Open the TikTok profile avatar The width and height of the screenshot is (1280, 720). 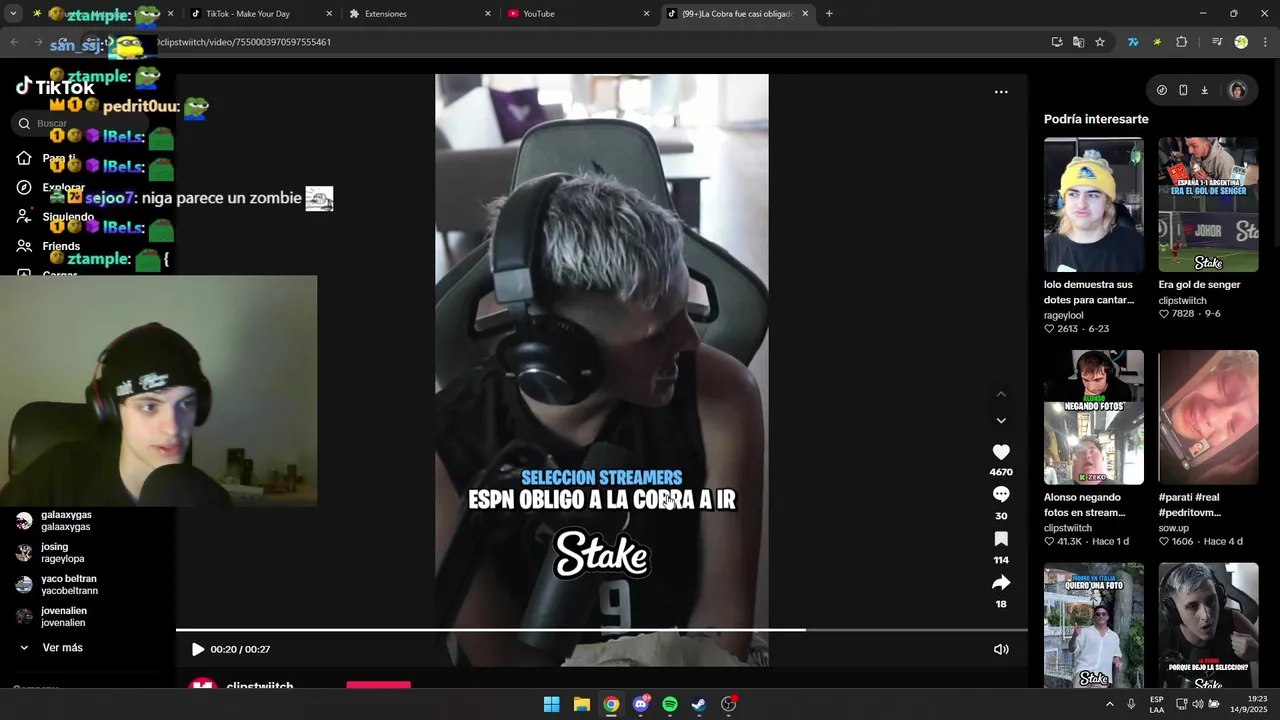click(x=1237, y=90)
